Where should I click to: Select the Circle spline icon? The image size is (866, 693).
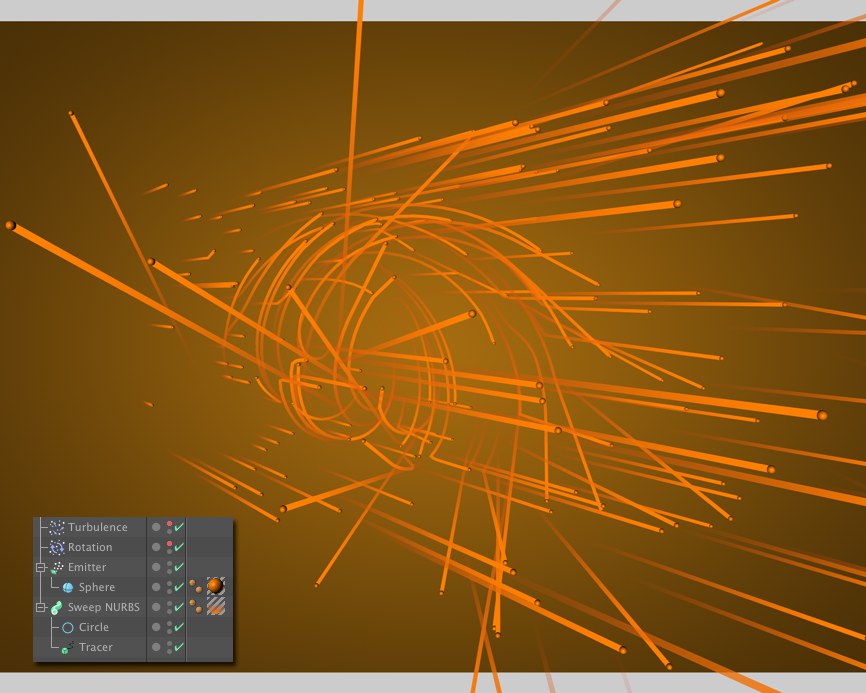tap(68, 627)
